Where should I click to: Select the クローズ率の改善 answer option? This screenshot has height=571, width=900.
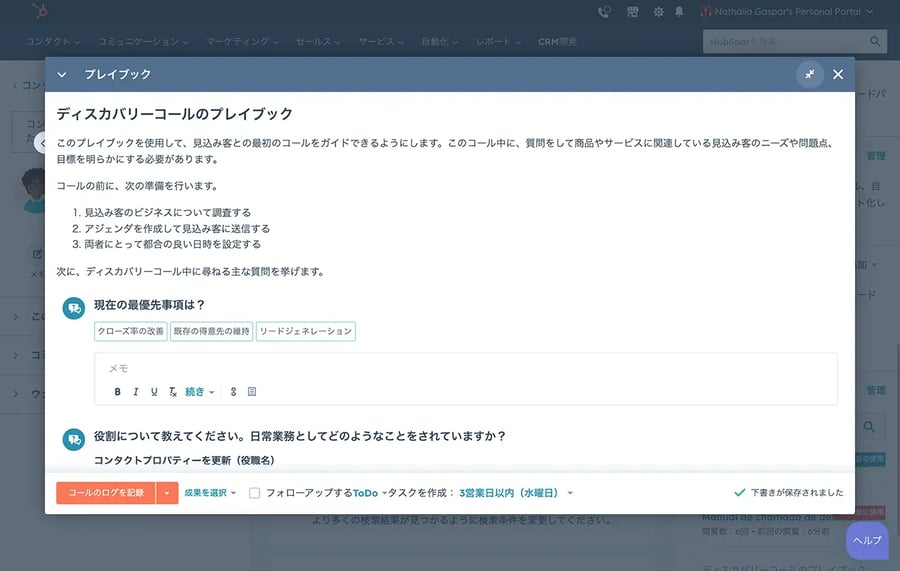pyautogui.click(x=130, y=331)
